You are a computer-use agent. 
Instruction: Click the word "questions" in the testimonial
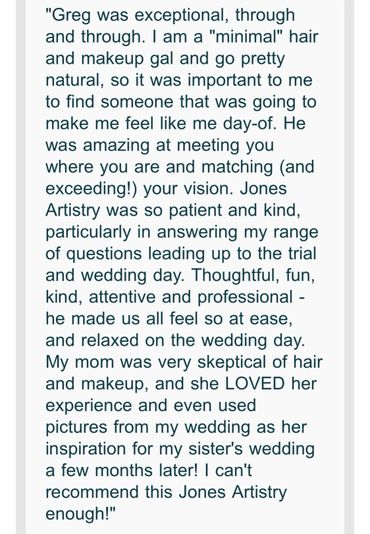tap(104, 255)
